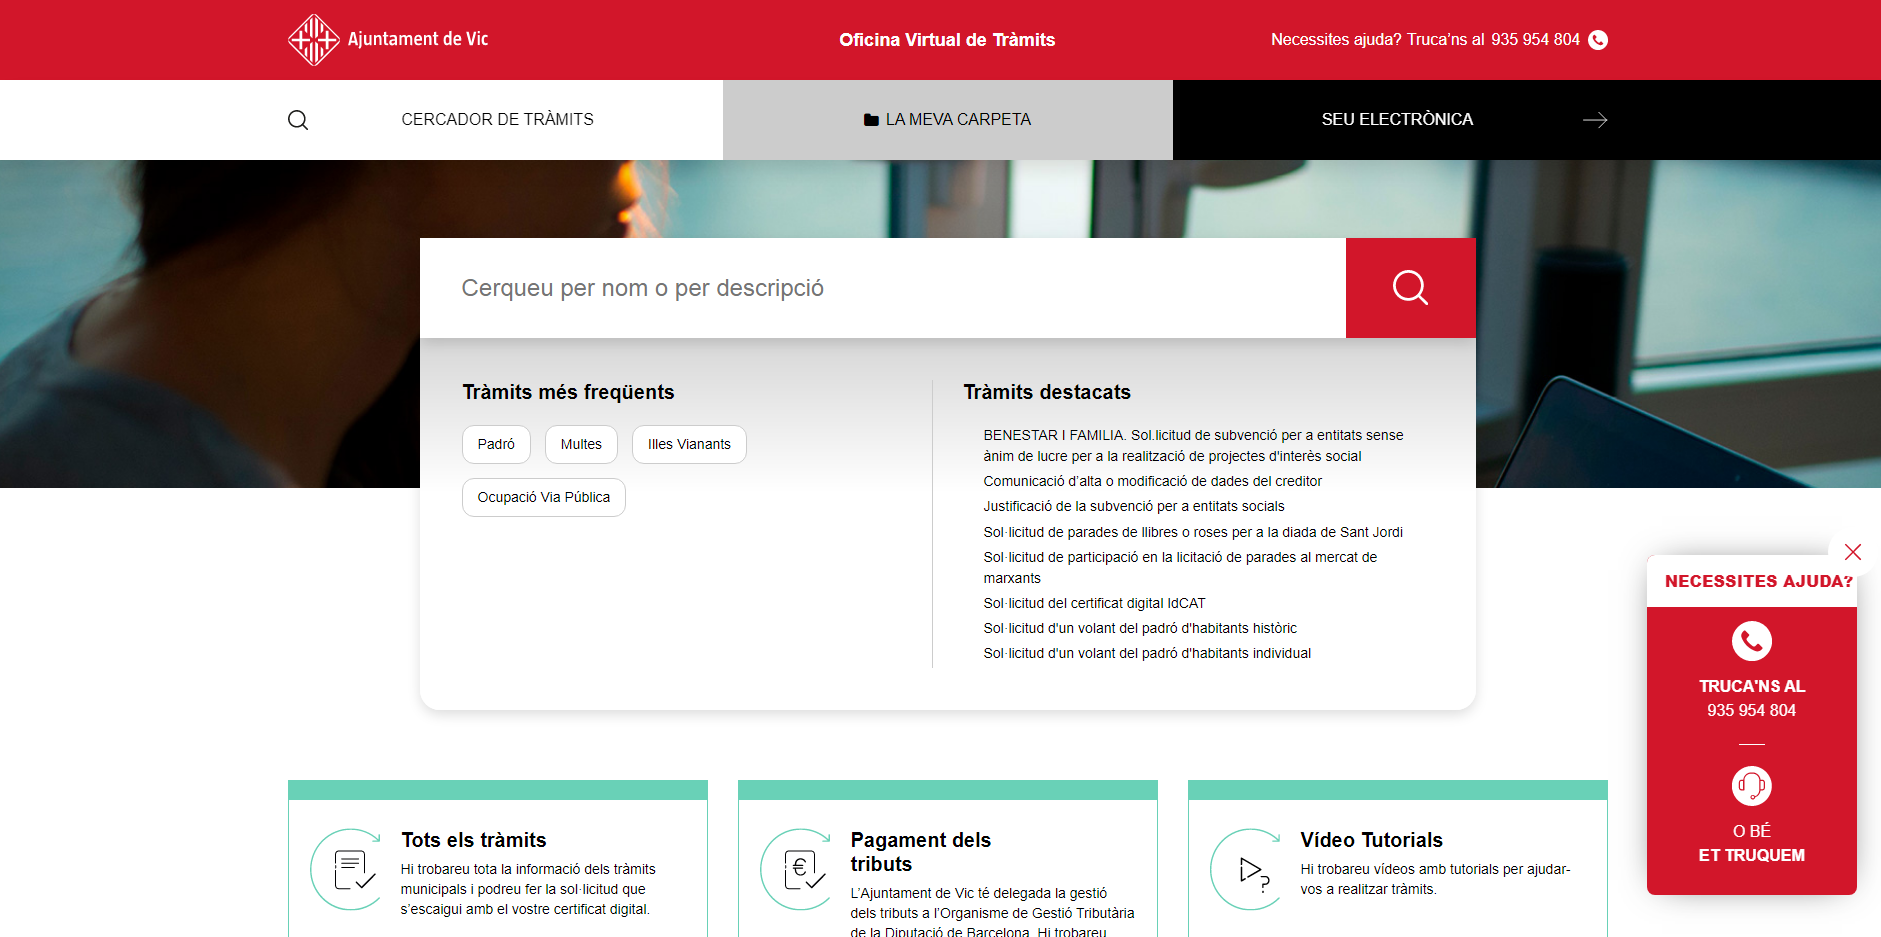Select the Multes quick filter

(x=581, y=444)
